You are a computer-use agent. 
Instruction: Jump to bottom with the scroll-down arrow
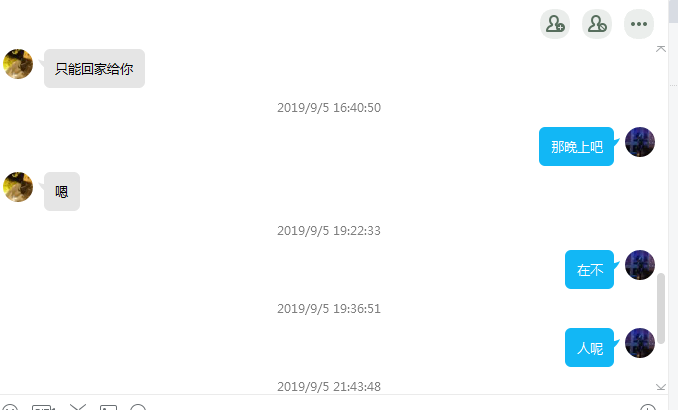tap(661, 387)
